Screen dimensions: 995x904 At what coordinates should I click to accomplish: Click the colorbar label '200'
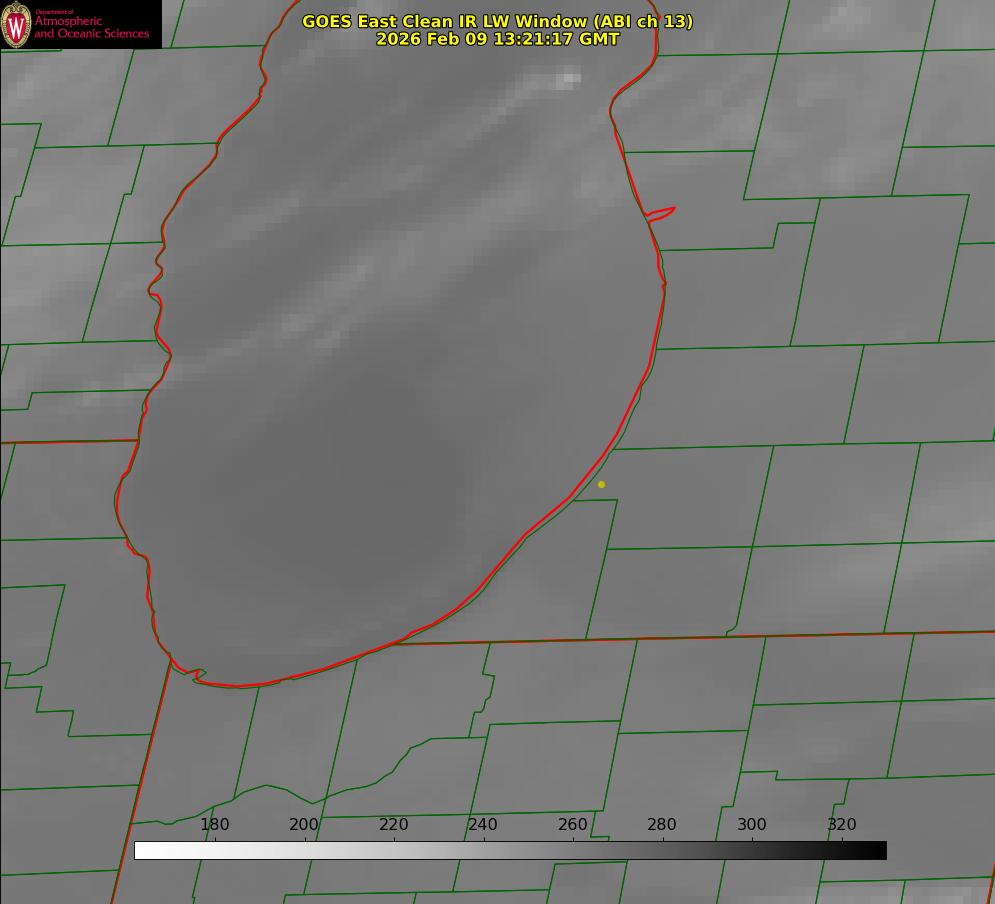pos(304,824)
